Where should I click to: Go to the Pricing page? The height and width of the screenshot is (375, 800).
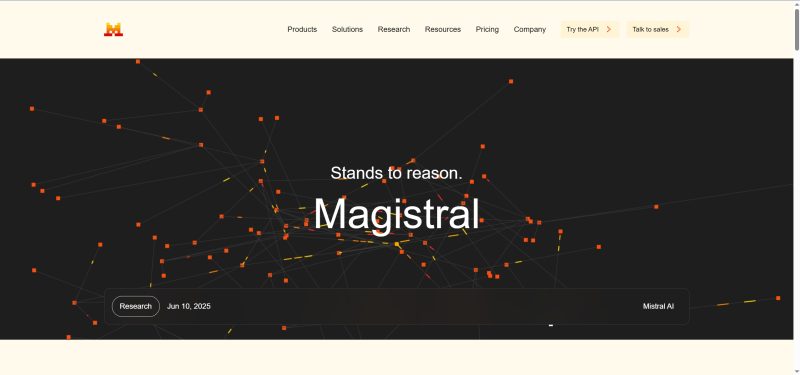[487, 30]
